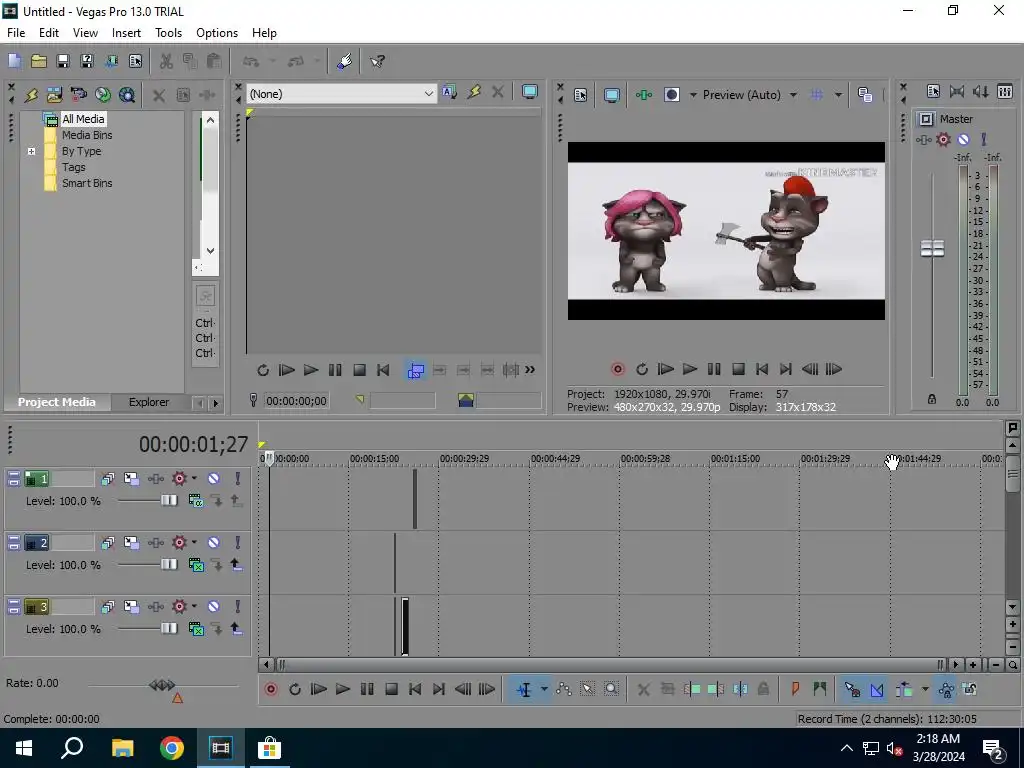
Task: Open the File menu
Action: (x=16, y=33)
